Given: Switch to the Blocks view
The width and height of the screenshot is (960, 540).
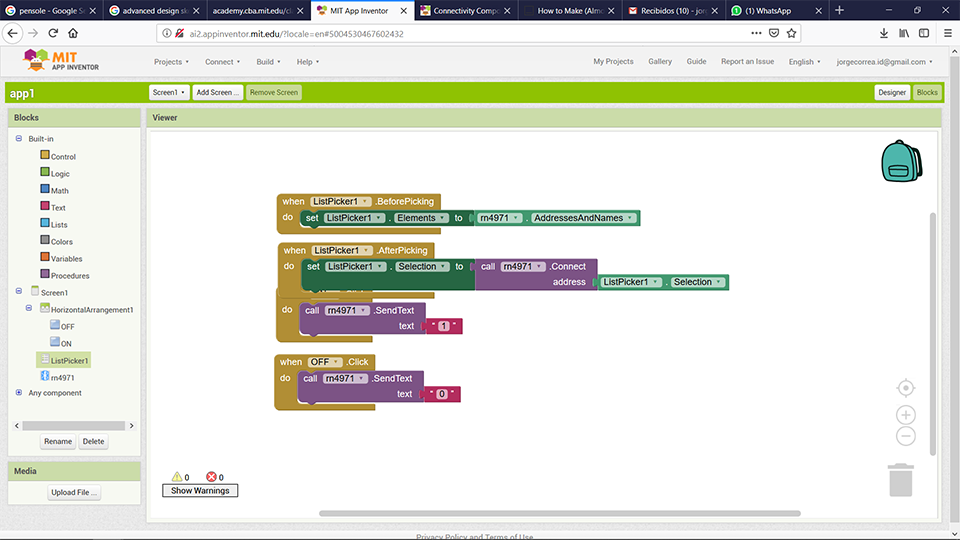Looking at the screenshot, I should click(x=927, y=92).
